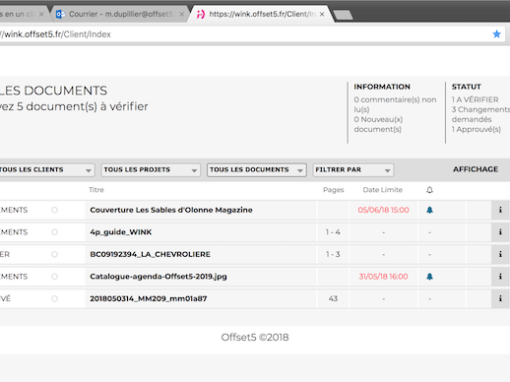The width and height of the screenshot is (510, 382).
Task: Click the 1 A VÉRIFIER status
Action: click(x=475, y=100)
